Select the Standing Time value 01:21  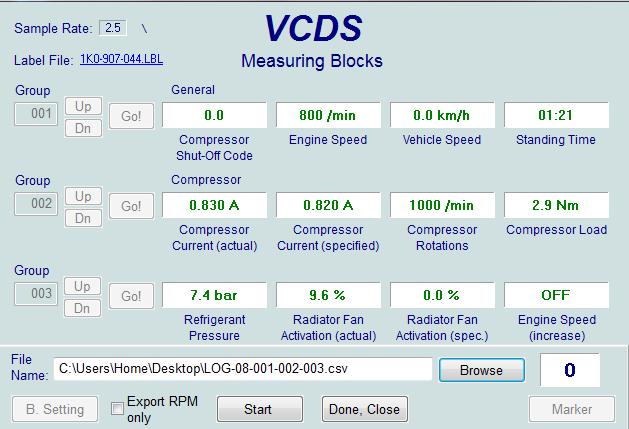pos(556,115)
